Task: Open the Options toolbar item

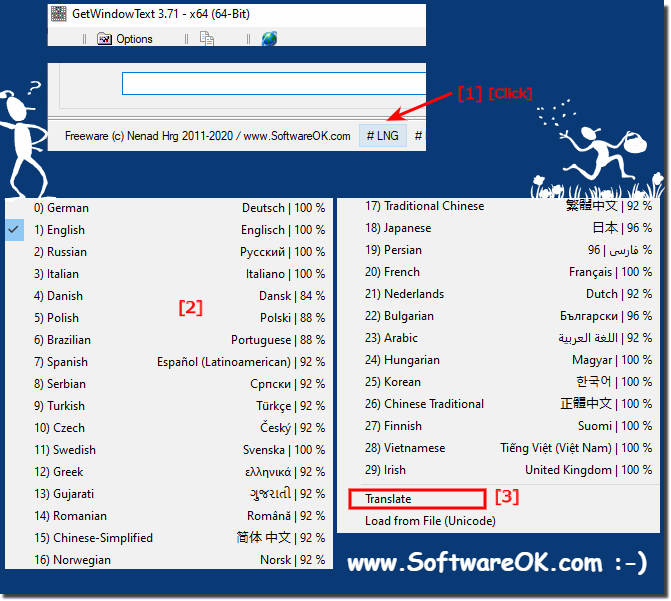Action: pyautogui.click(x=125, y=39)
